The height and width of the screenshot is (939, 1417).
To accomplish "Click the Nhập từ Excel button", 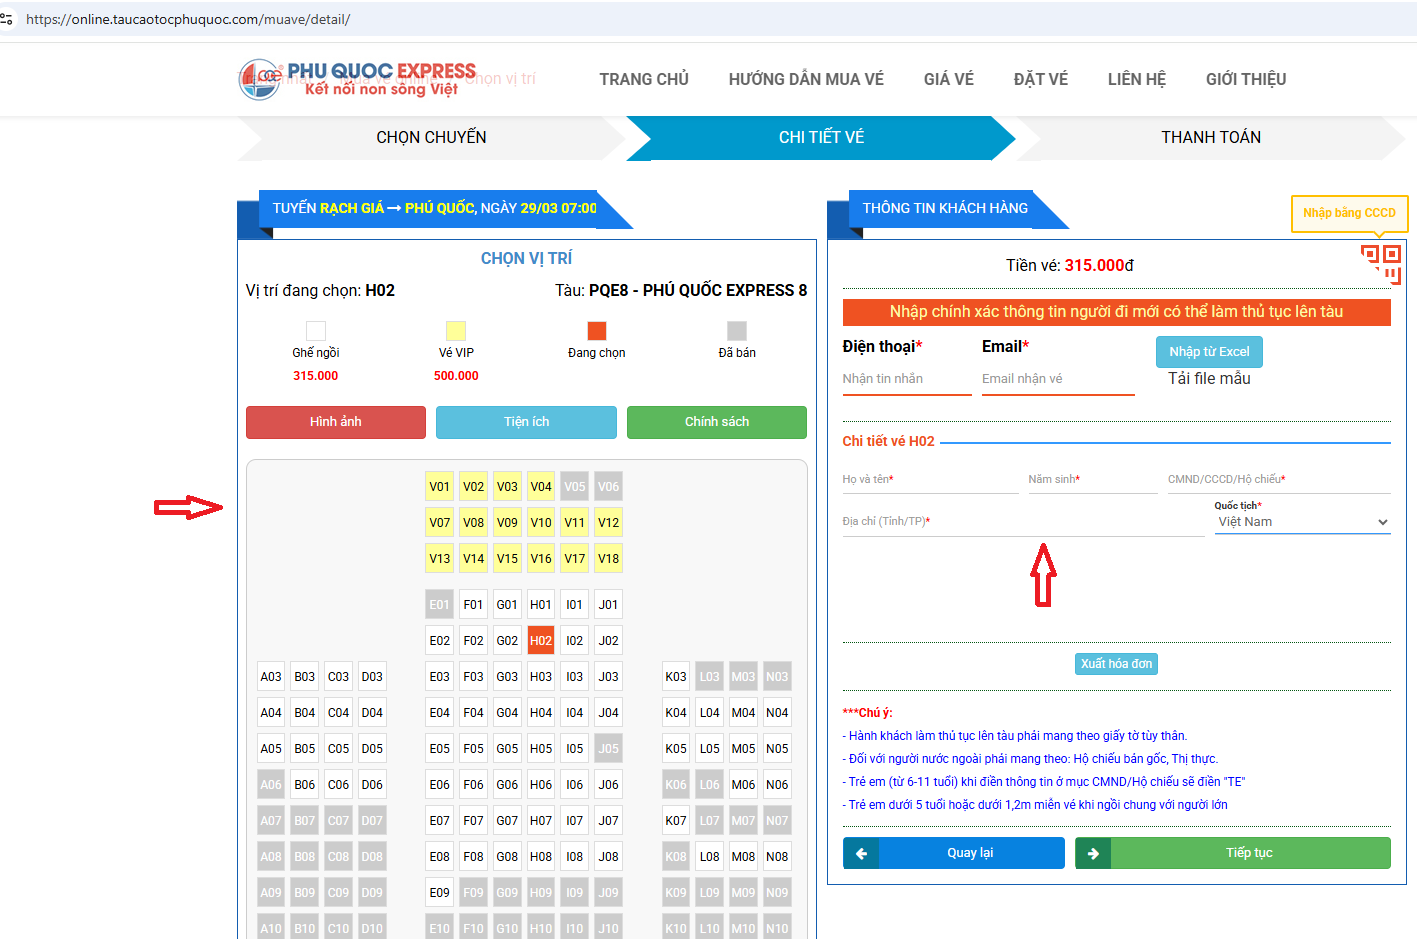I will [x=1209, y=352].
